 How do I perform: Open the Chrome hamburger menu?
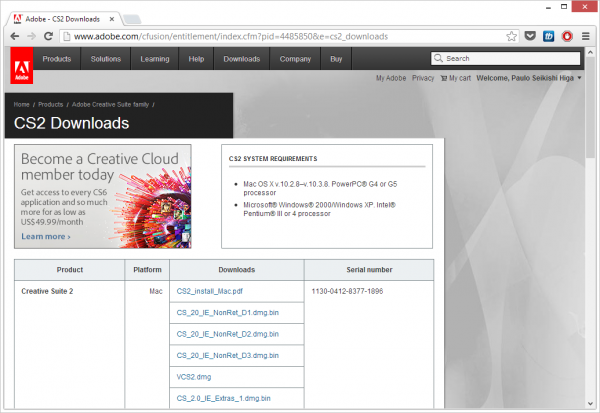585,36
